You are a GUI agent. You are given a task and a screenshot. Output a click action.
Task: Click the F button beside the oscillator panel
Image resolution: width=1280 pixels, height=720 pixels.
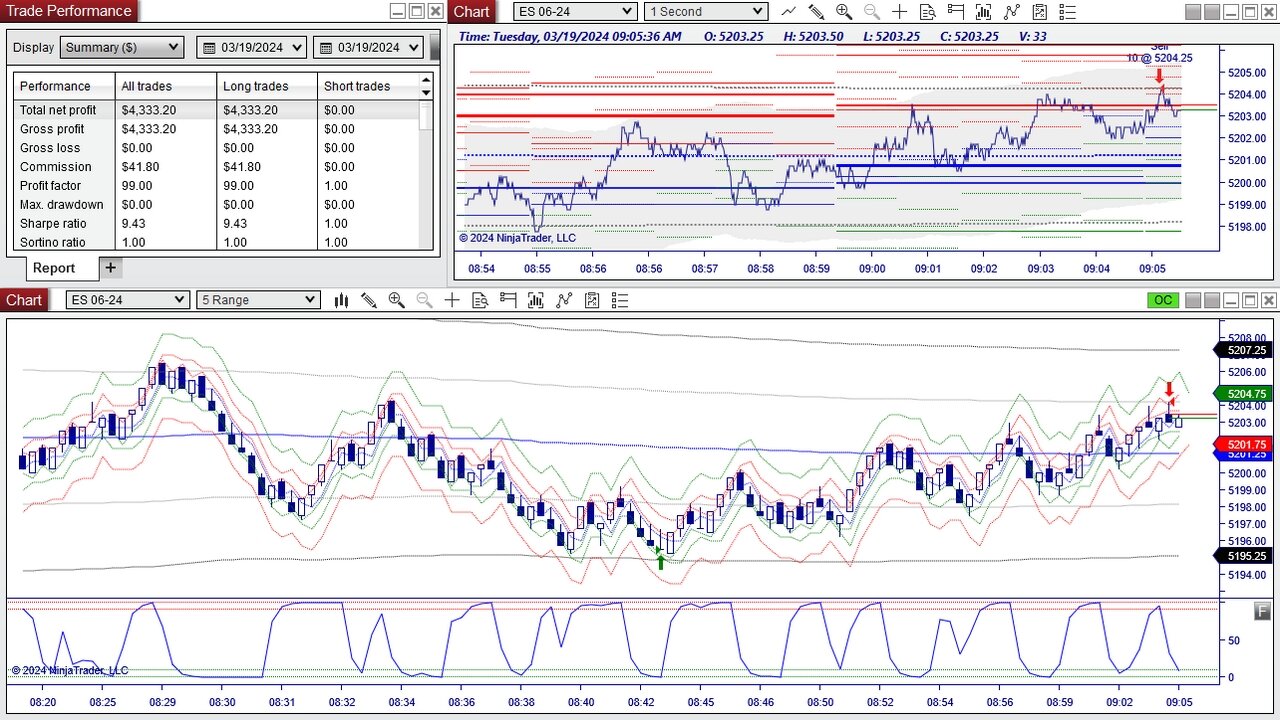click(1262, 611)
